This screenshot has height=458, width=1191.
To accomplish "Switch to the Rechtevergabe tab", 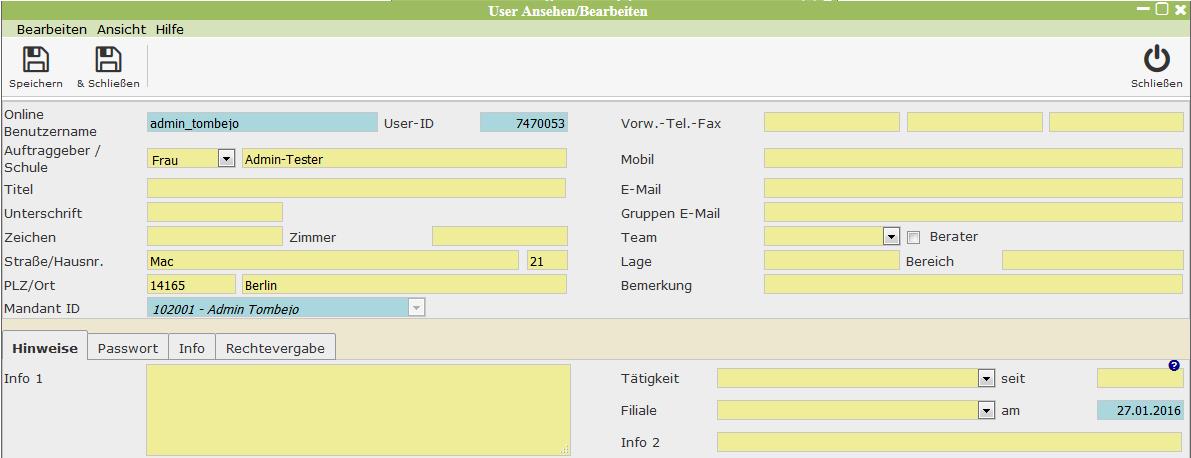I will (x=275, y=348).
